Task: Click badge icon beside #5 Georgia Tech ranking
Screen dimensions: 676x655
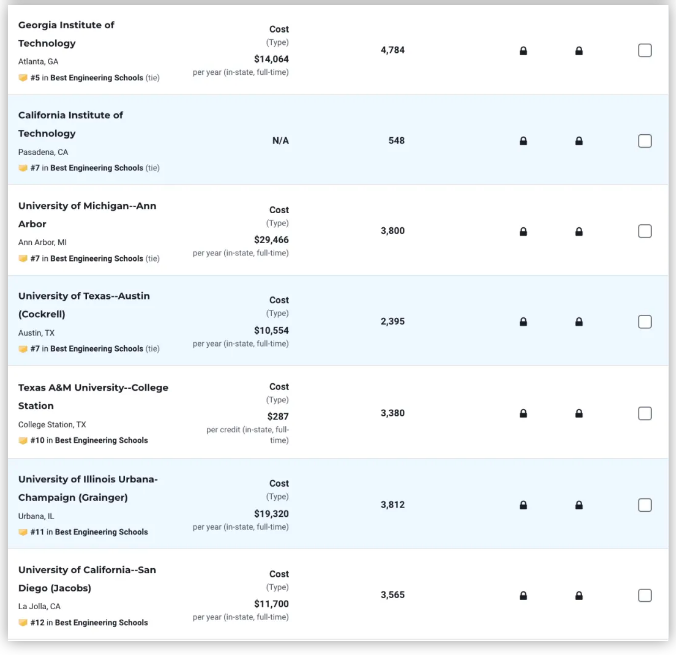Action: click(23, 78)
